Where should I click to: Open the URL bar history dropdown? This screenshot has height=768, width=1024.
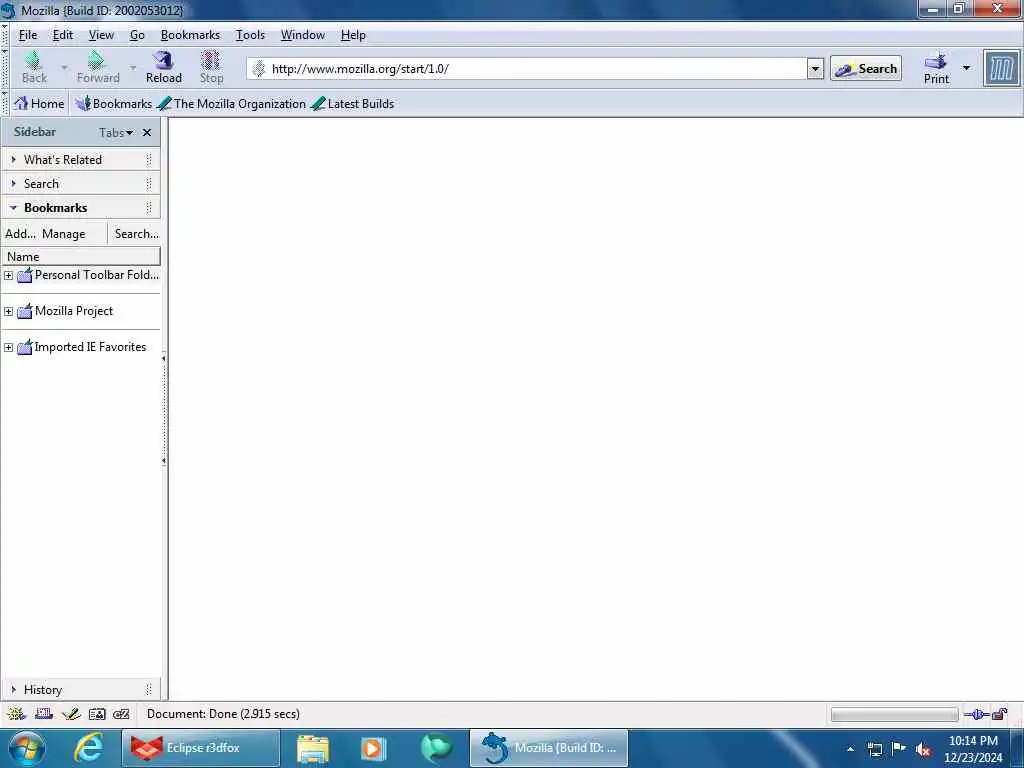[x=815, y=69]
